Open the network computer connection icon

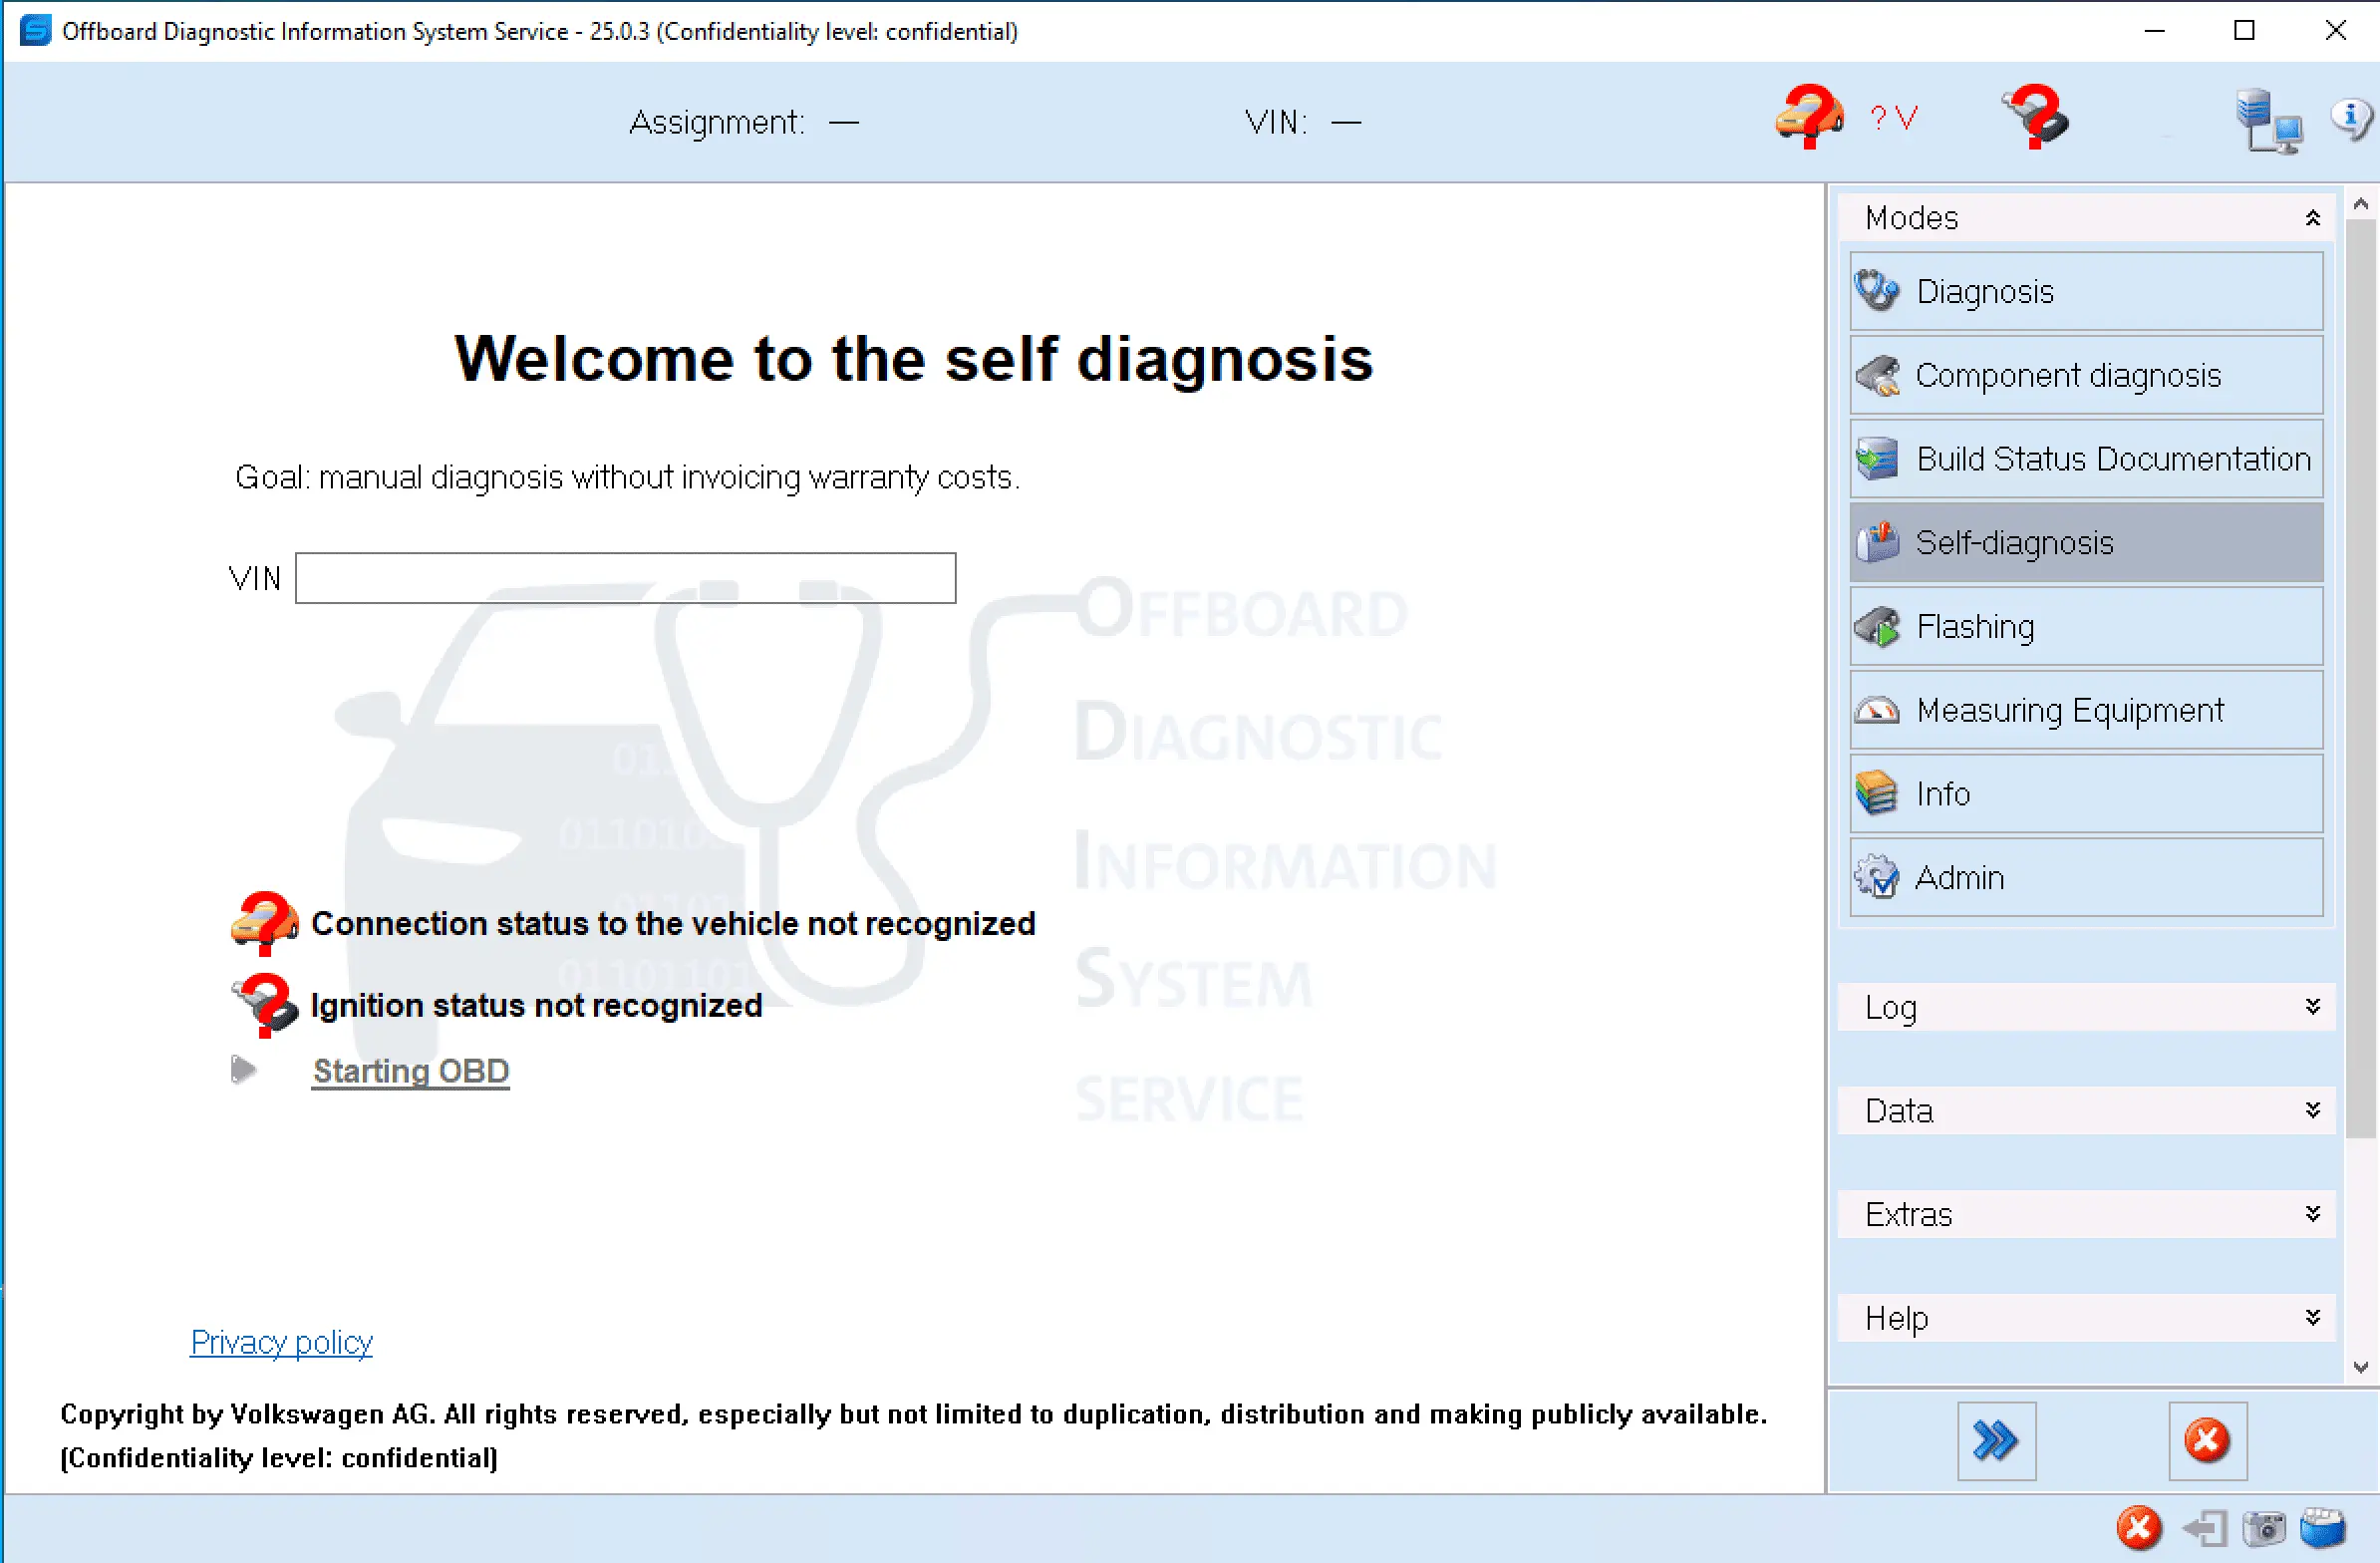point(2268,121)
